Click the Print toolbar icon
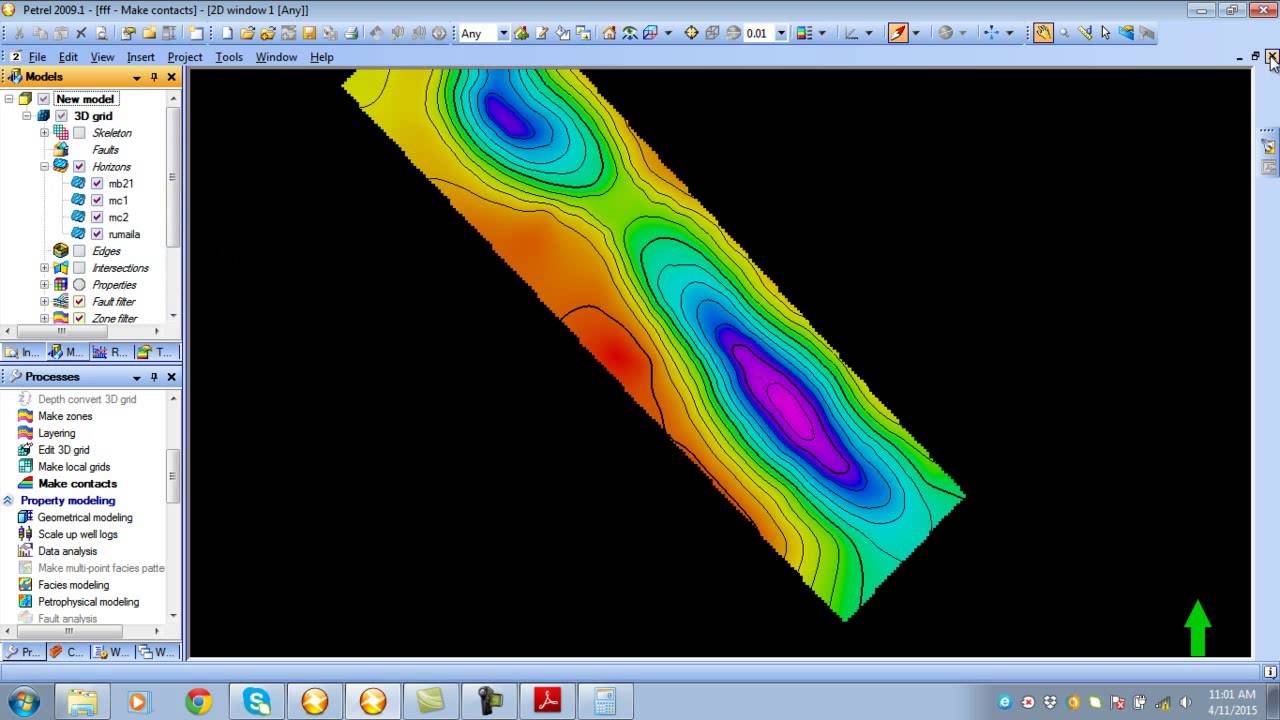Image resolution: width=1280 pixels, height=720 pixels. pos(352,33)
